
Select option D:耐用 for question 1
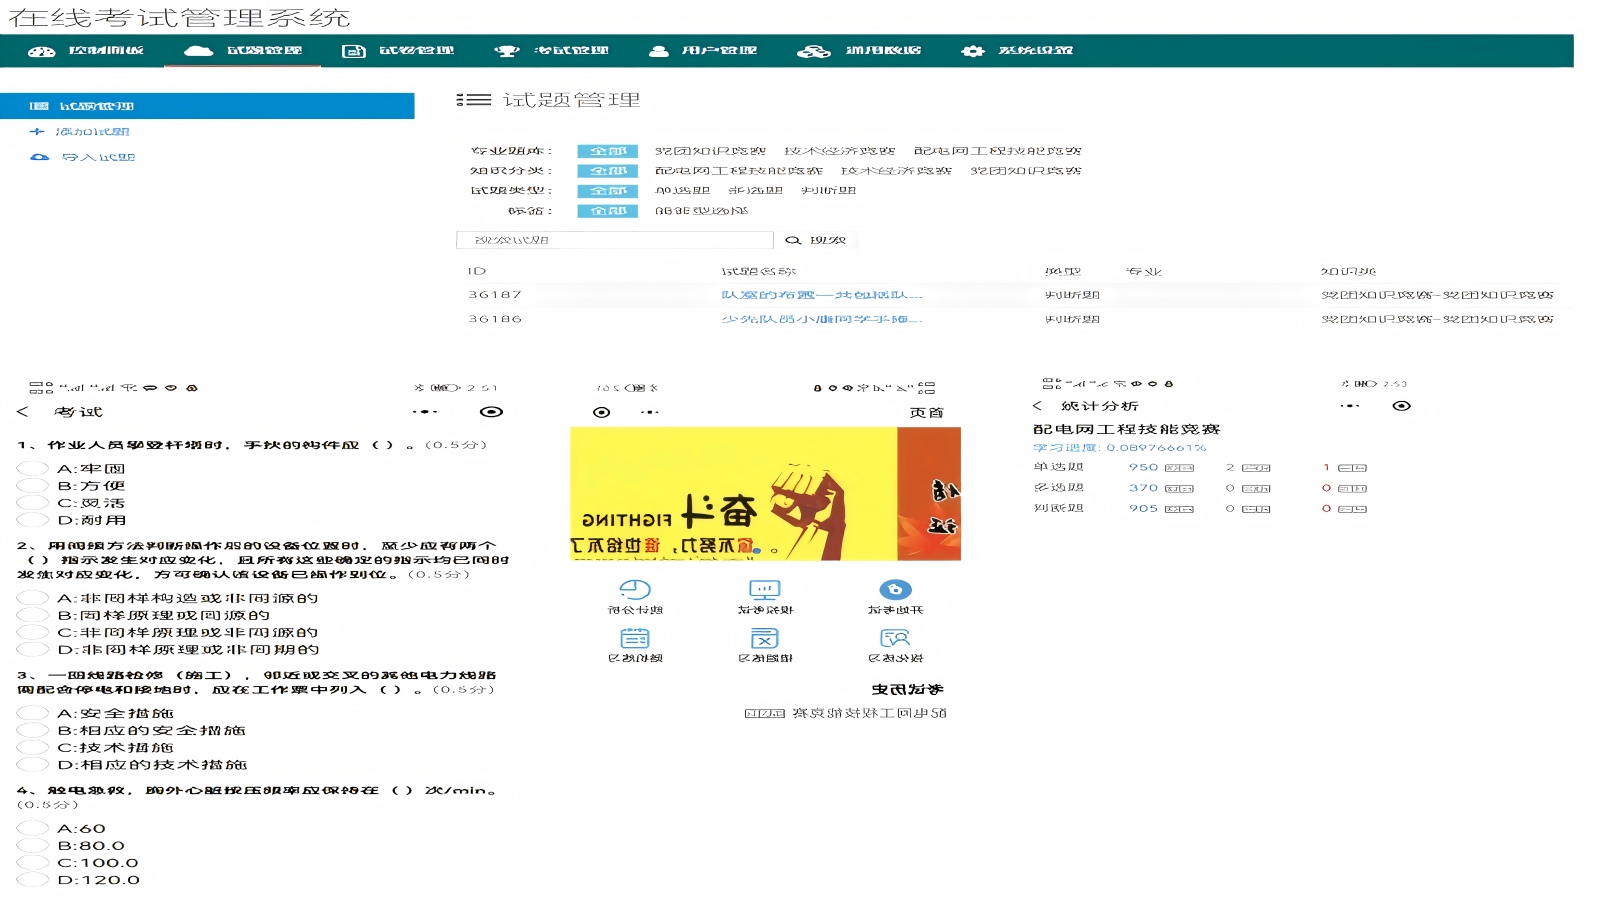coord(33,520)
